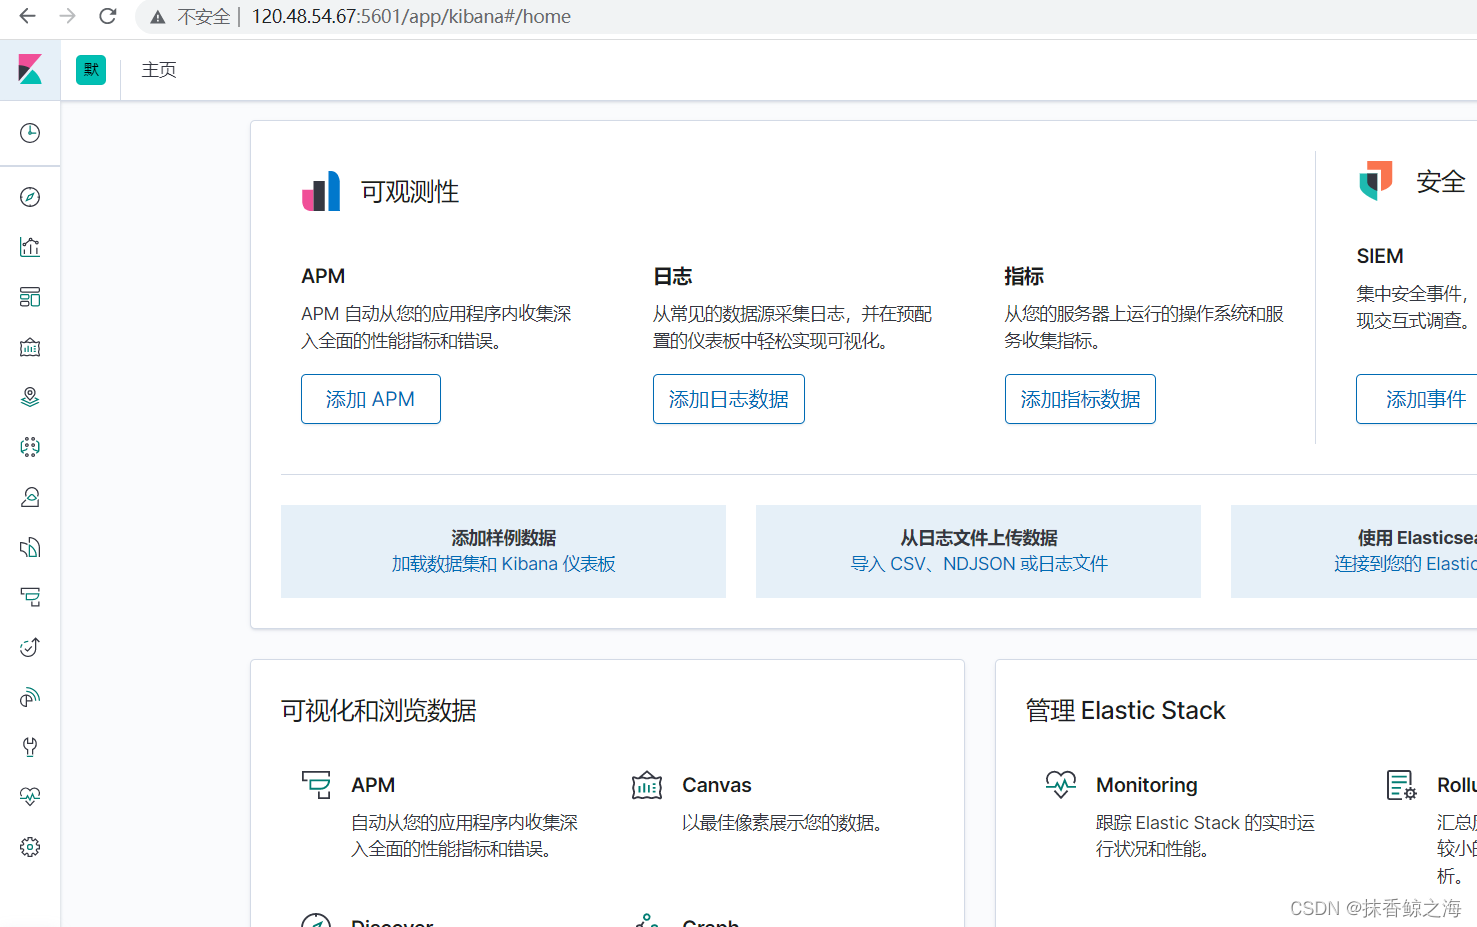Click the browser address bar URL
This screenshot has height=927, width=1477.
coord(411,17)
